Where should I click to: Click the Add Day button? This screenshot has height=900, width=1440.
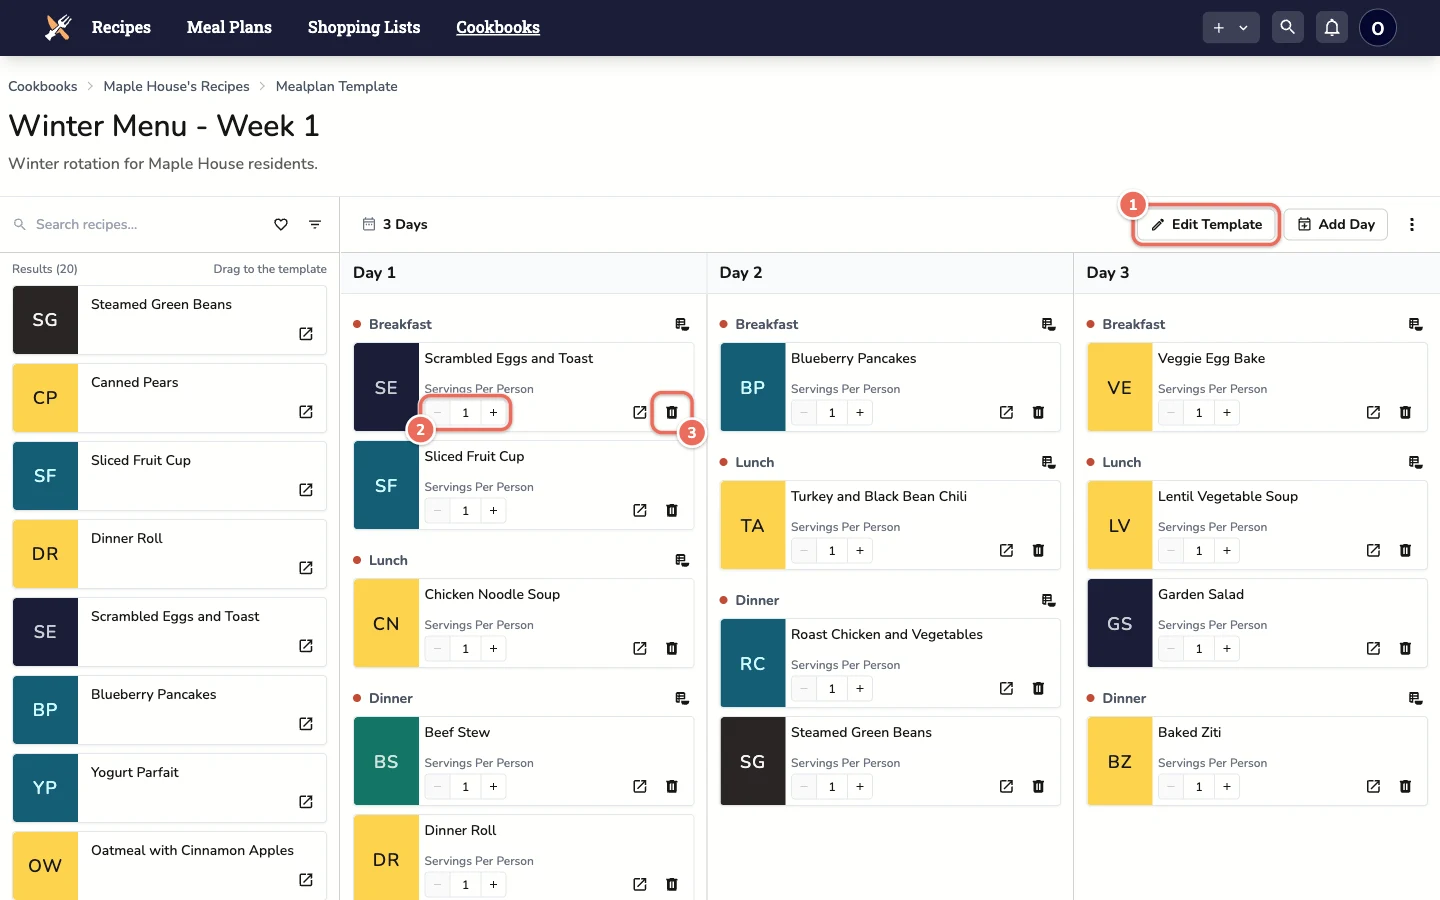1337,225
